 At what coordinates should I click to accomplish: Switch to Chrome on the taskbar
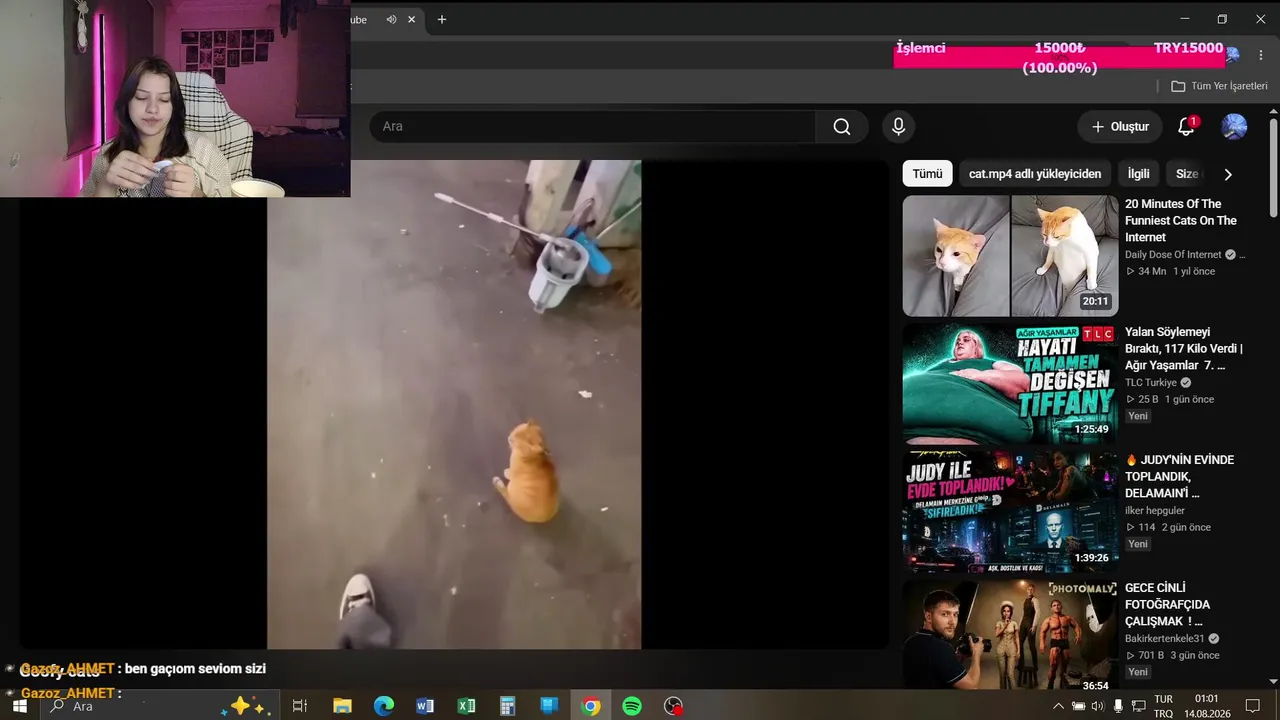pyautogui.click(x=591, y=706)
